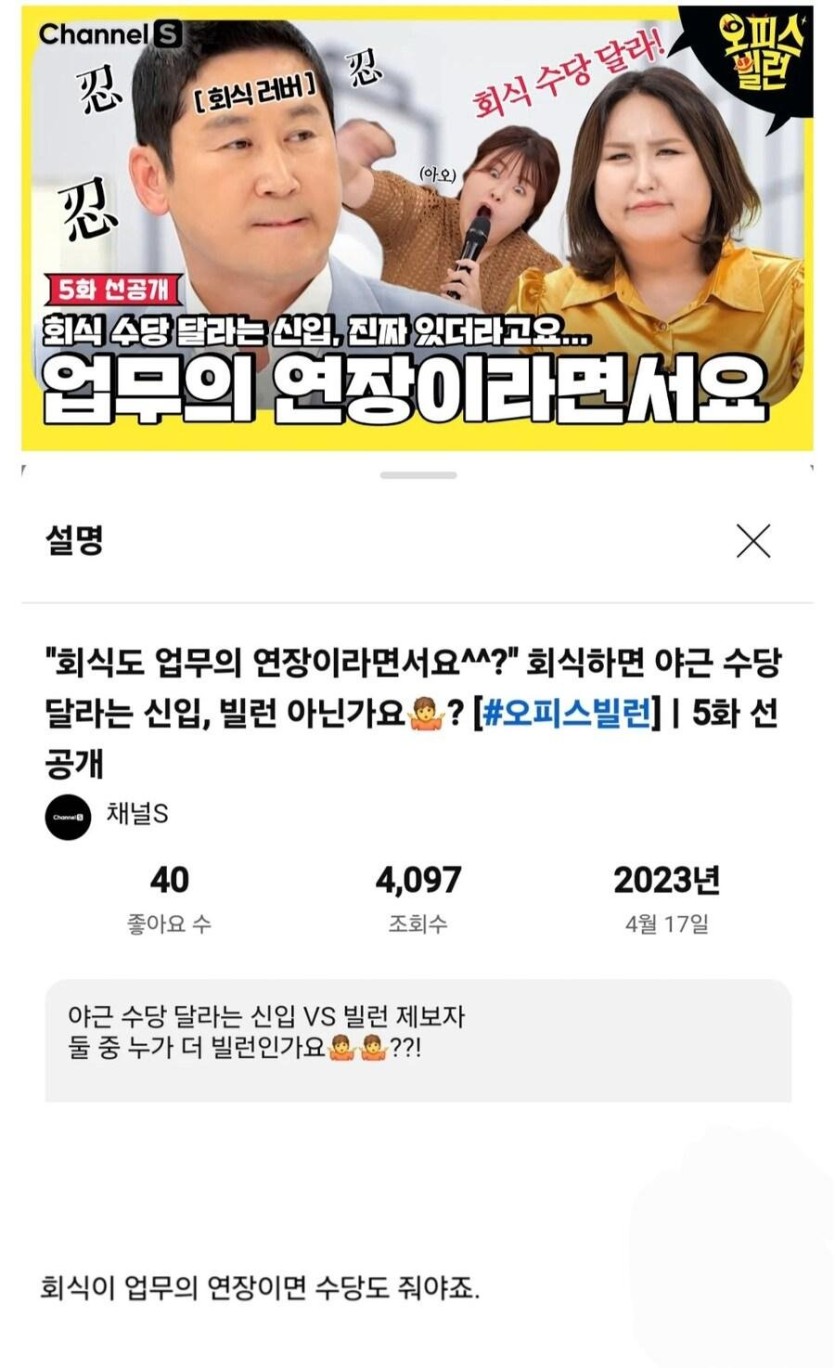
Task: Tap the gray video description box
Action: pyautogui.click(x=418, y=1041)
